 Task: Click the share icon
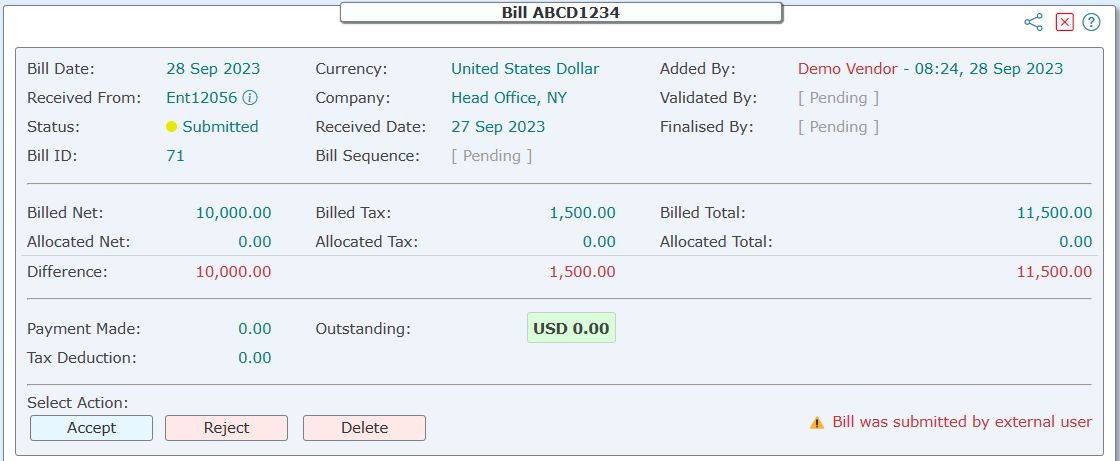click(1033, 23)
